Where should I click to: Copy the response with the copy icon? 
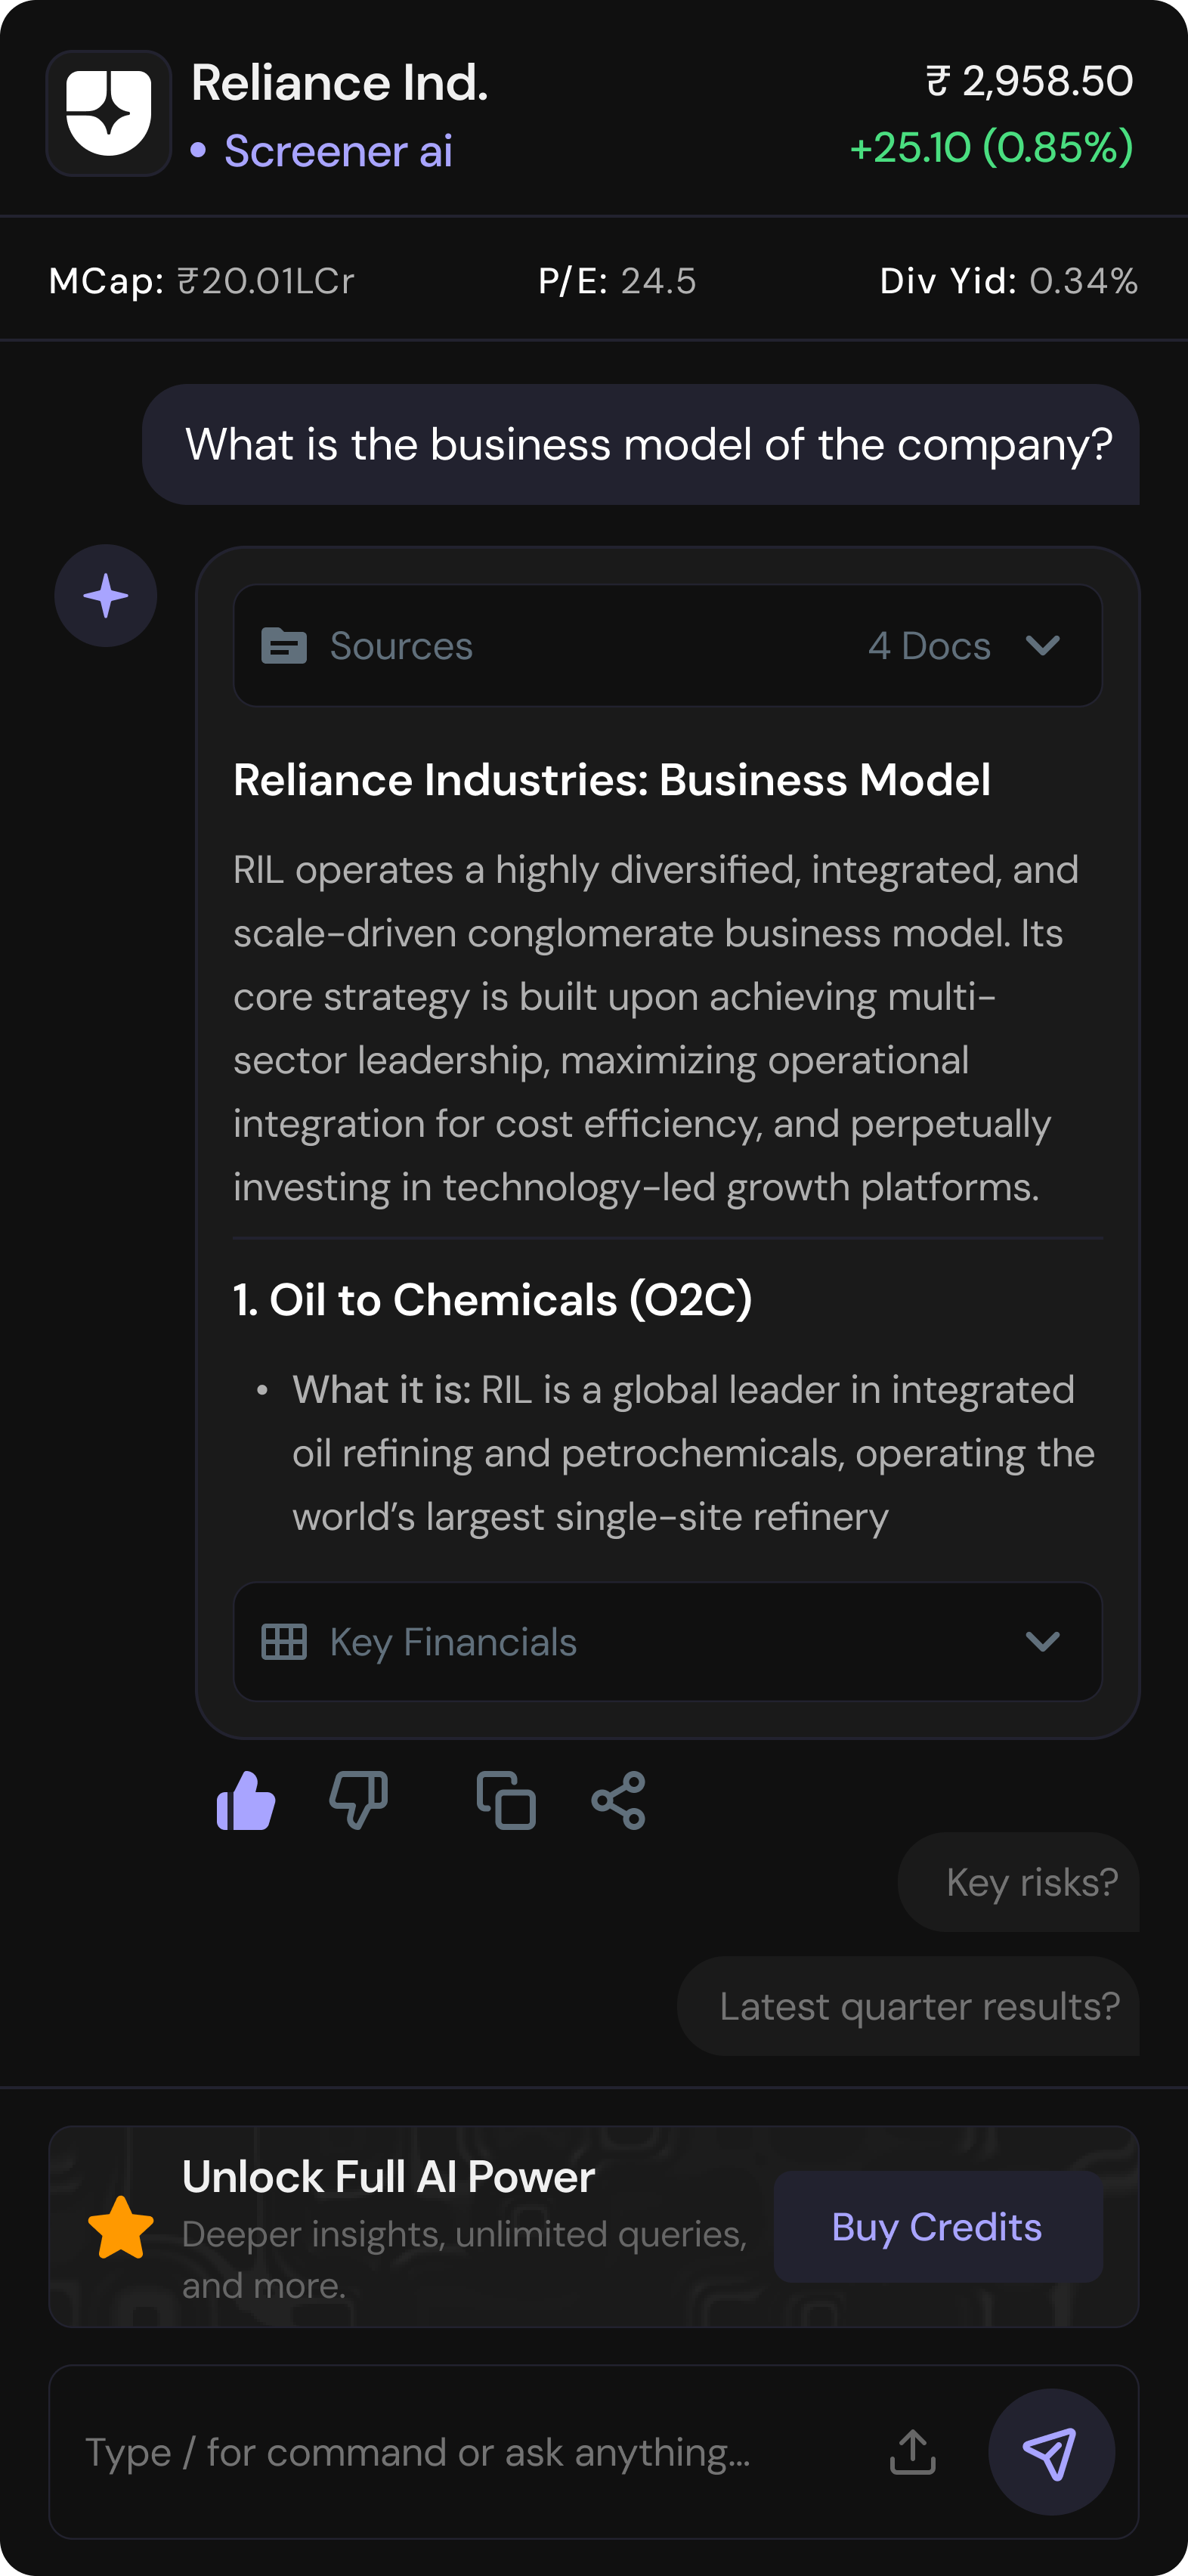(x=506, y=1801)
